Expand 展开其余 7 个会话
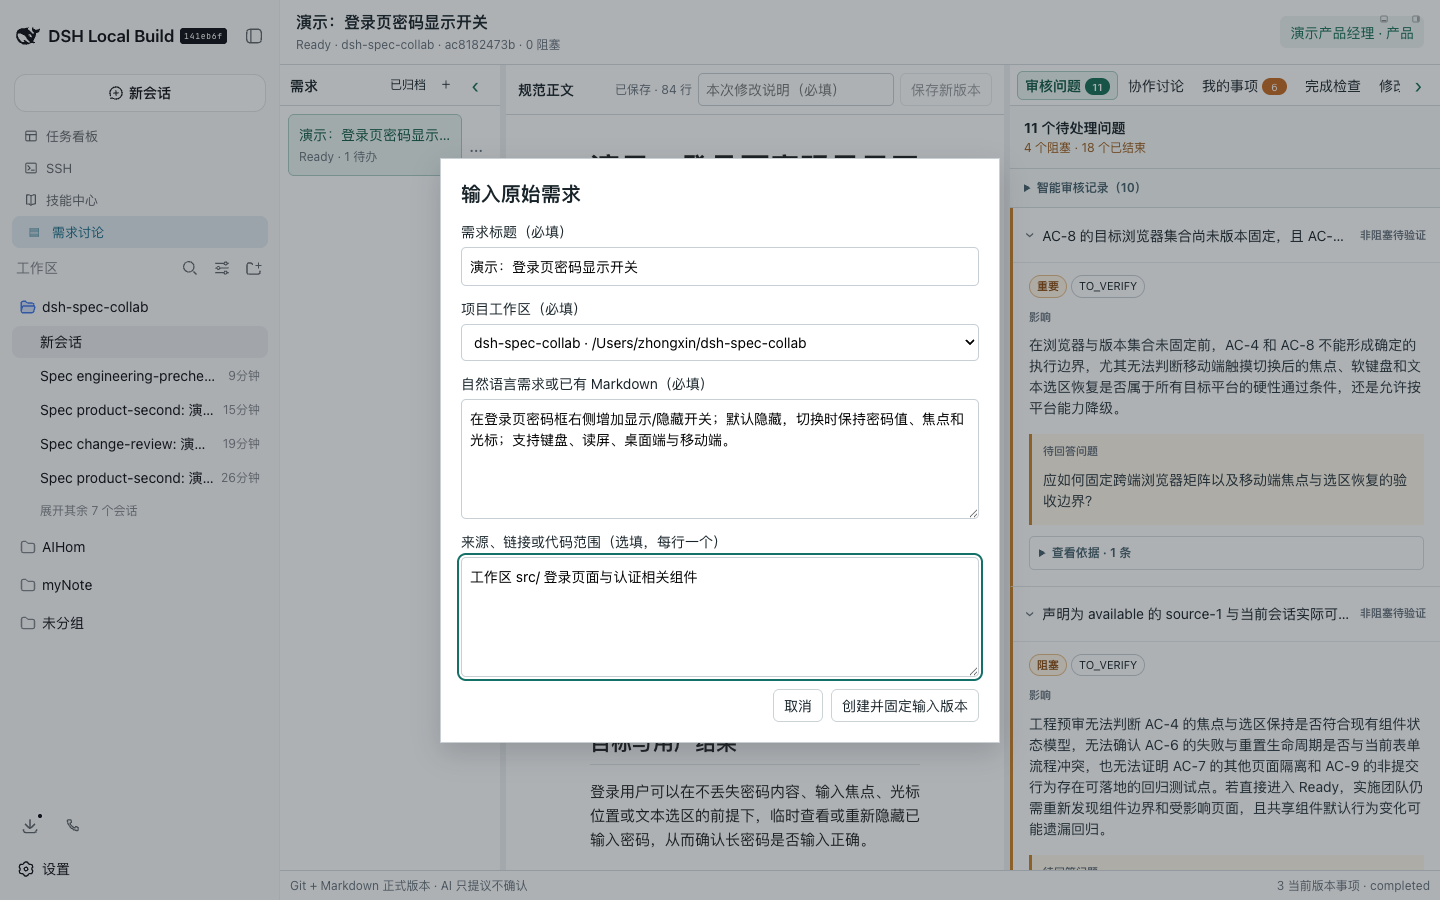The height and width of the screenshot is (900, 1440). 89,511
